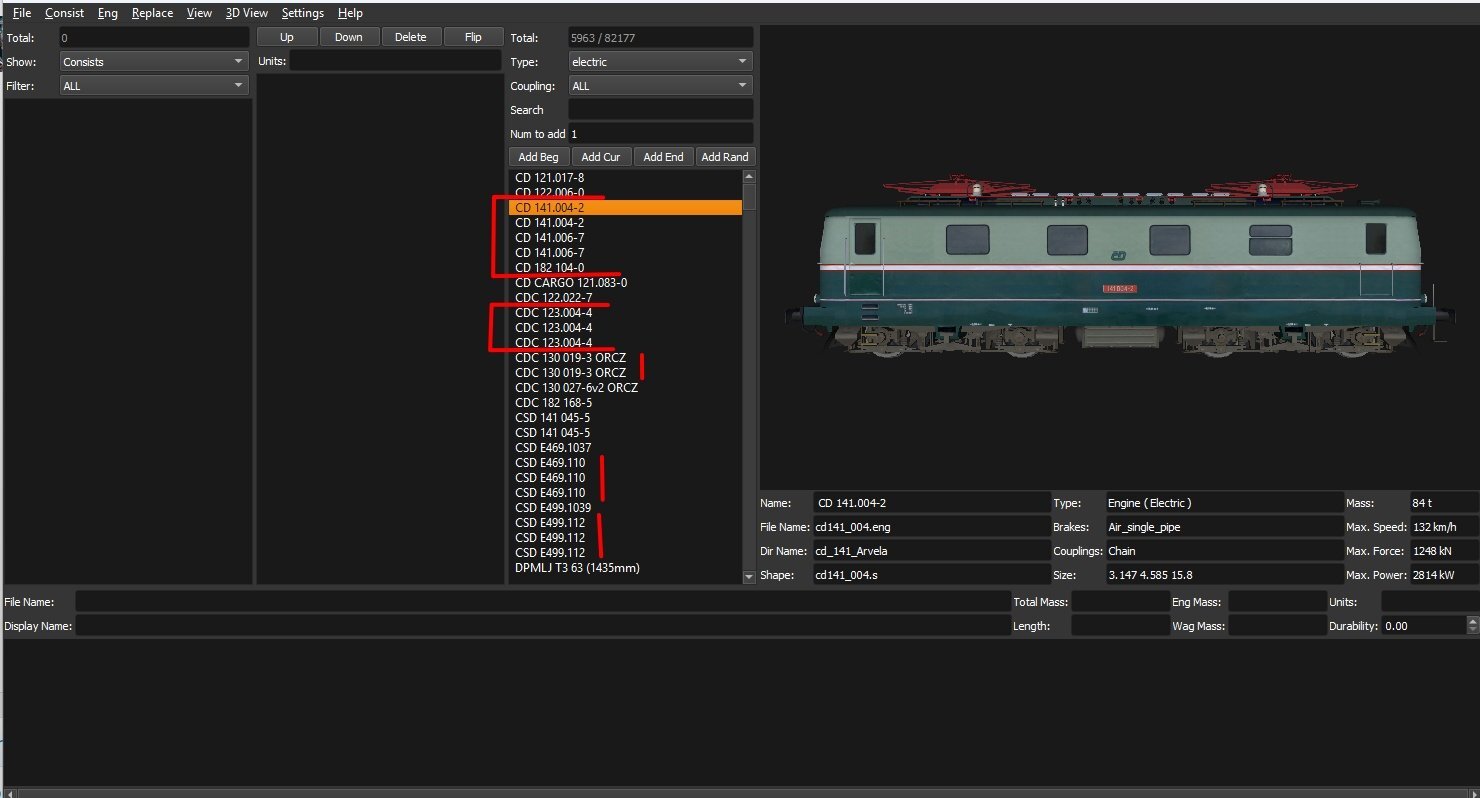1480x798 pixels.
Task: Open the 3D View menu
Action: click(246, 13)
